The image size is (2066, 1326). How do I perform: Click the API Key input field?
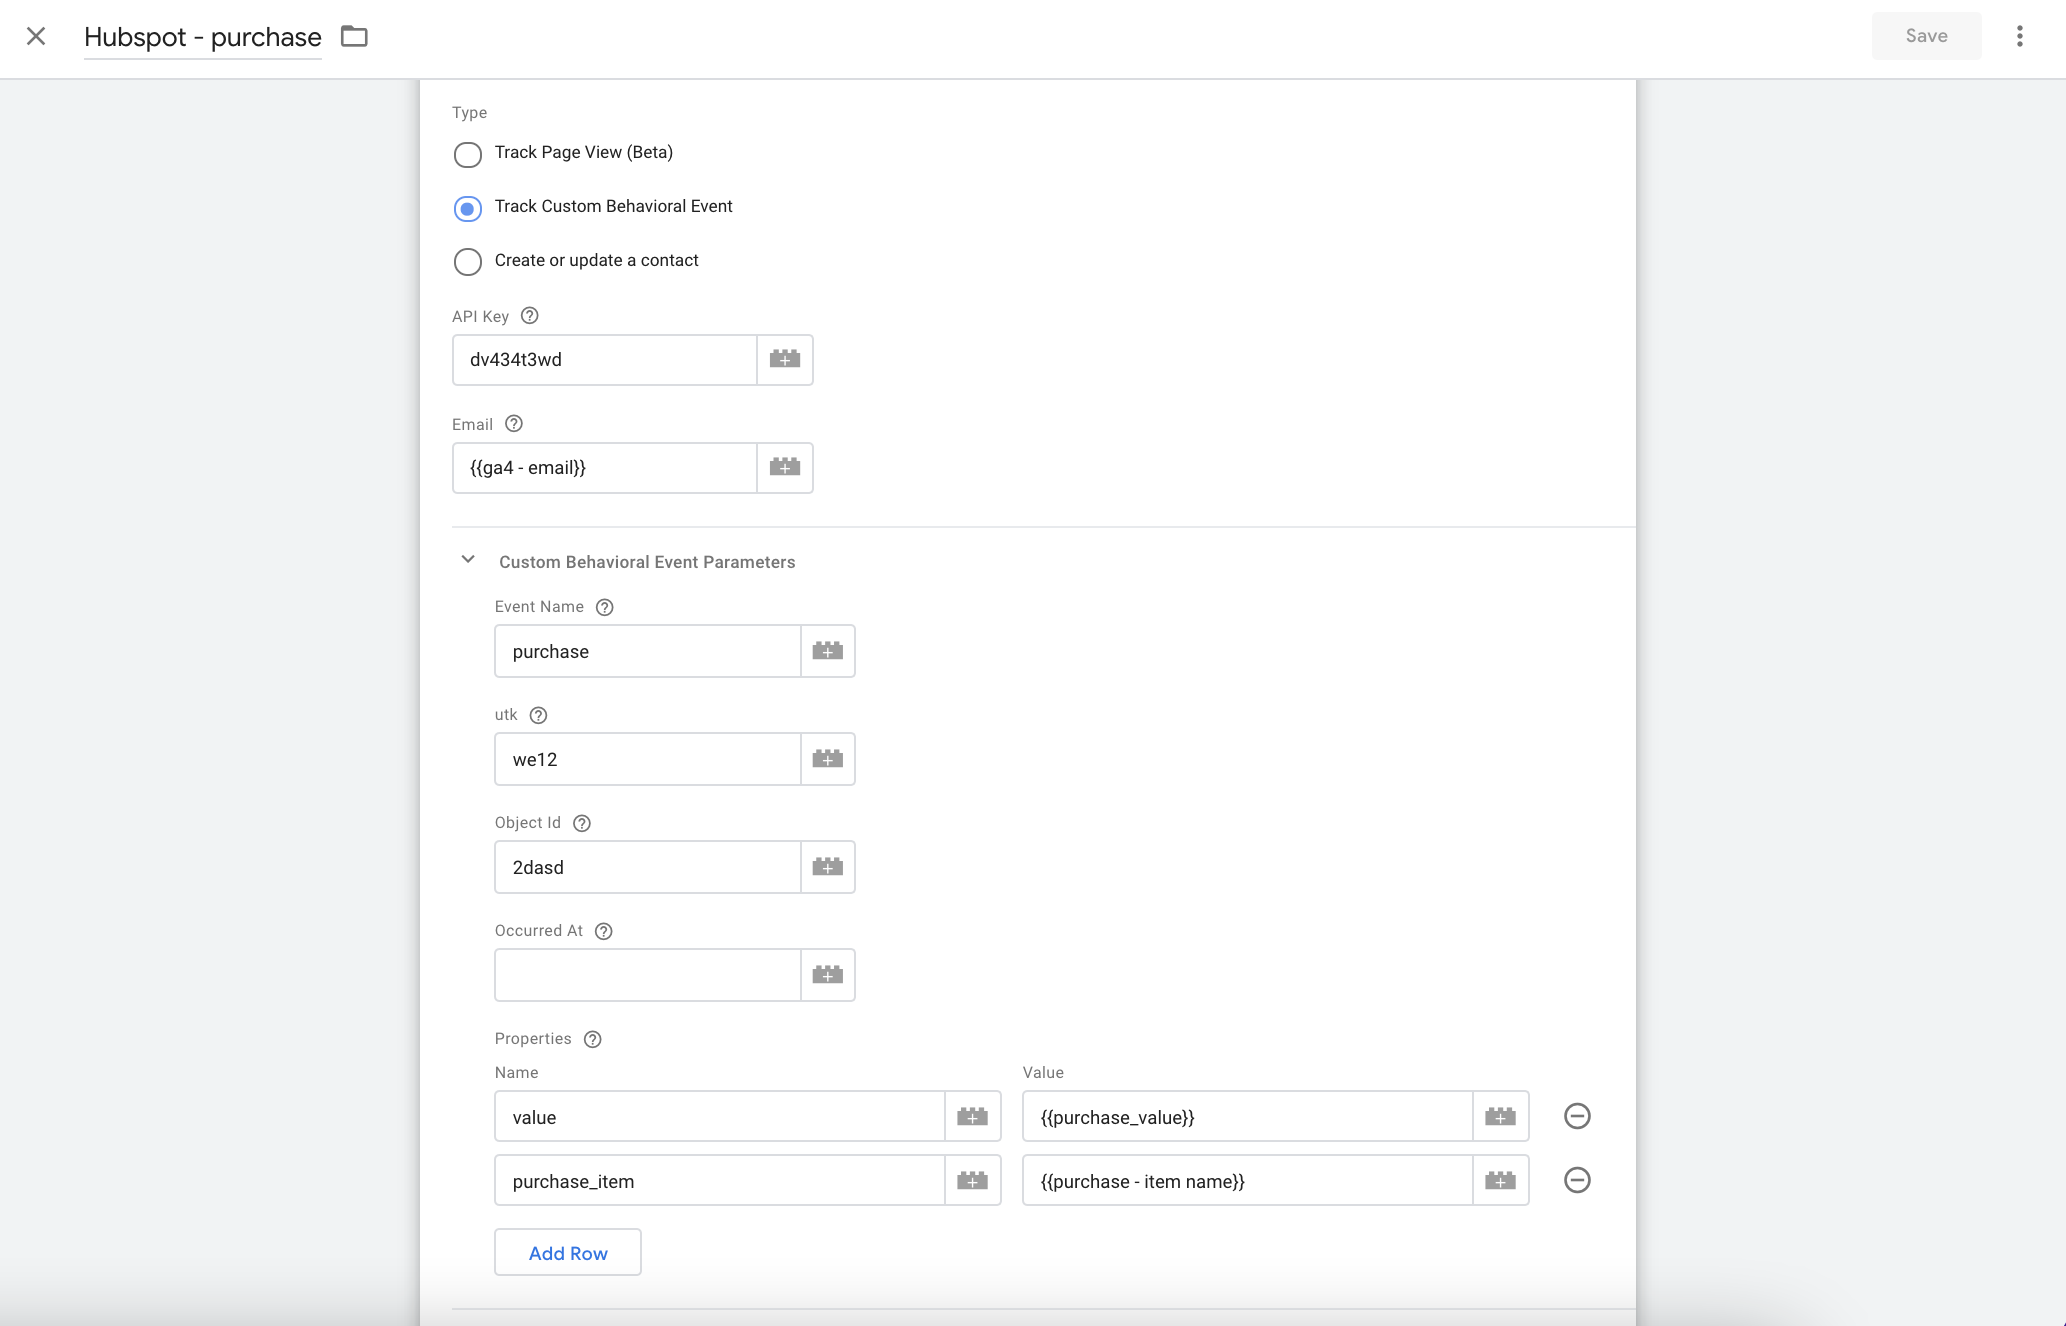point(605,360)
